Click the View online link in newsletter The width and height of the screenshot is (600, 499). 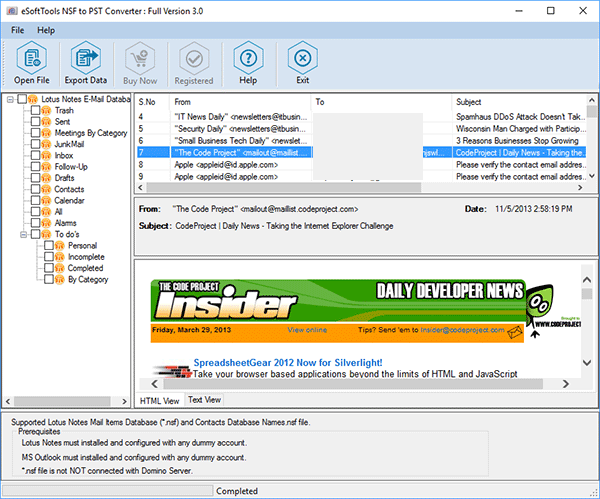coord(307,328)
